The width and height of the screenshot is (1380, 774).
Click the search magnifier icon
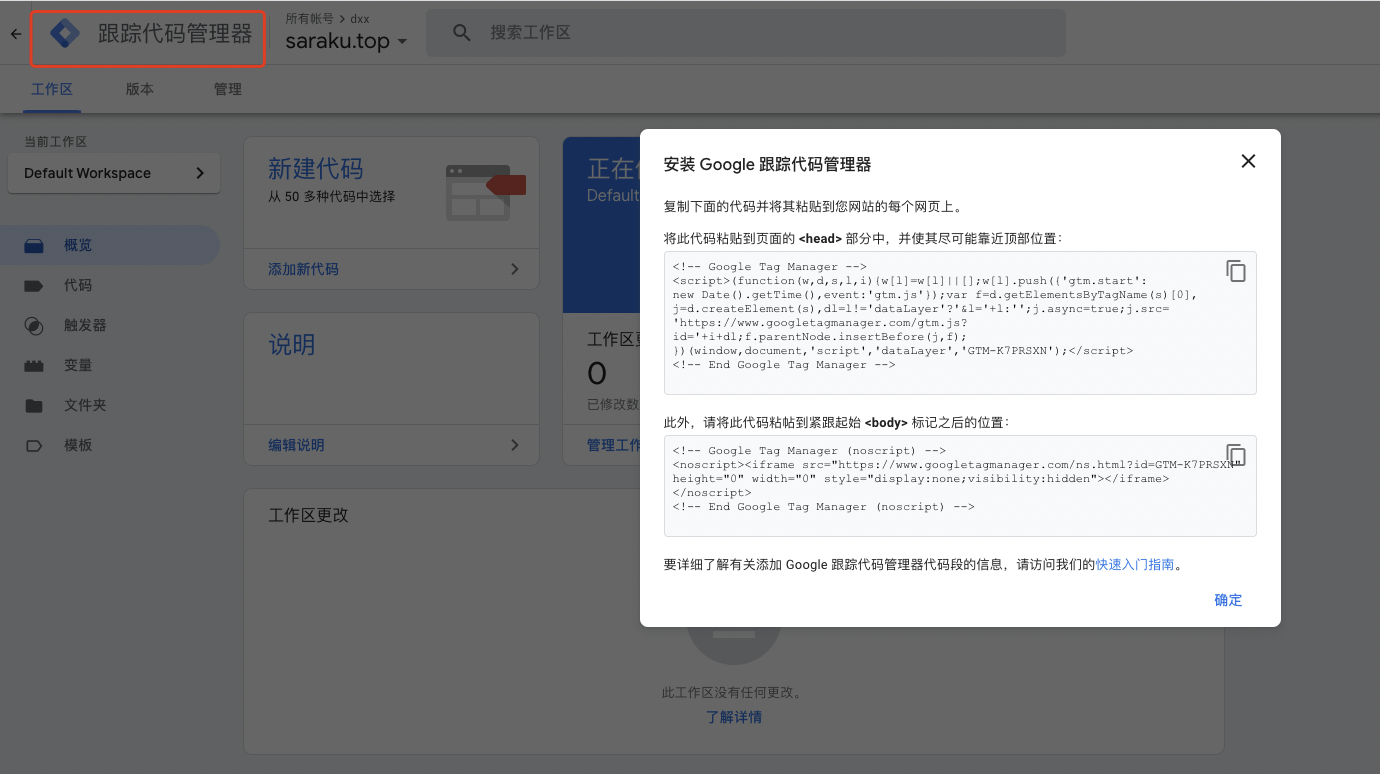(461, 33)
